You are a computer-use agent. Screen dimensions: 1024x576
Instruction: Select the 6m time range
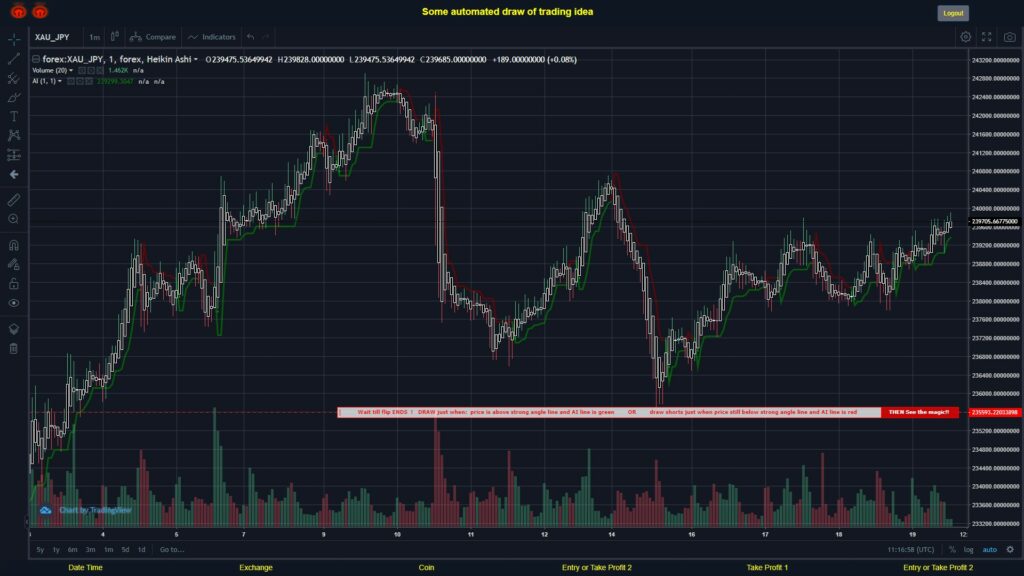click(72, 550)
